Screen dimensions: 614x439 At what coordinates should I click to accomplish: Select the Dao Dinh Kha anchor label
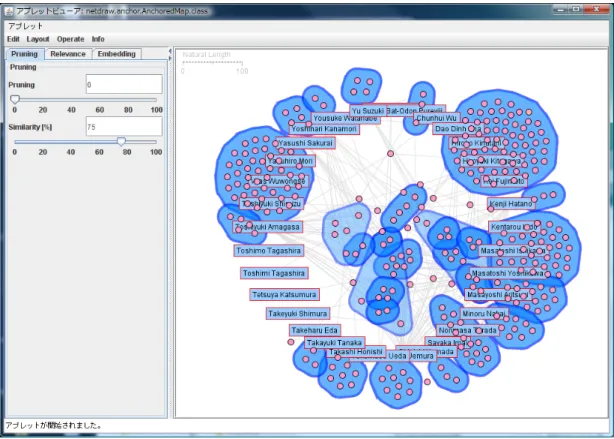458,128
